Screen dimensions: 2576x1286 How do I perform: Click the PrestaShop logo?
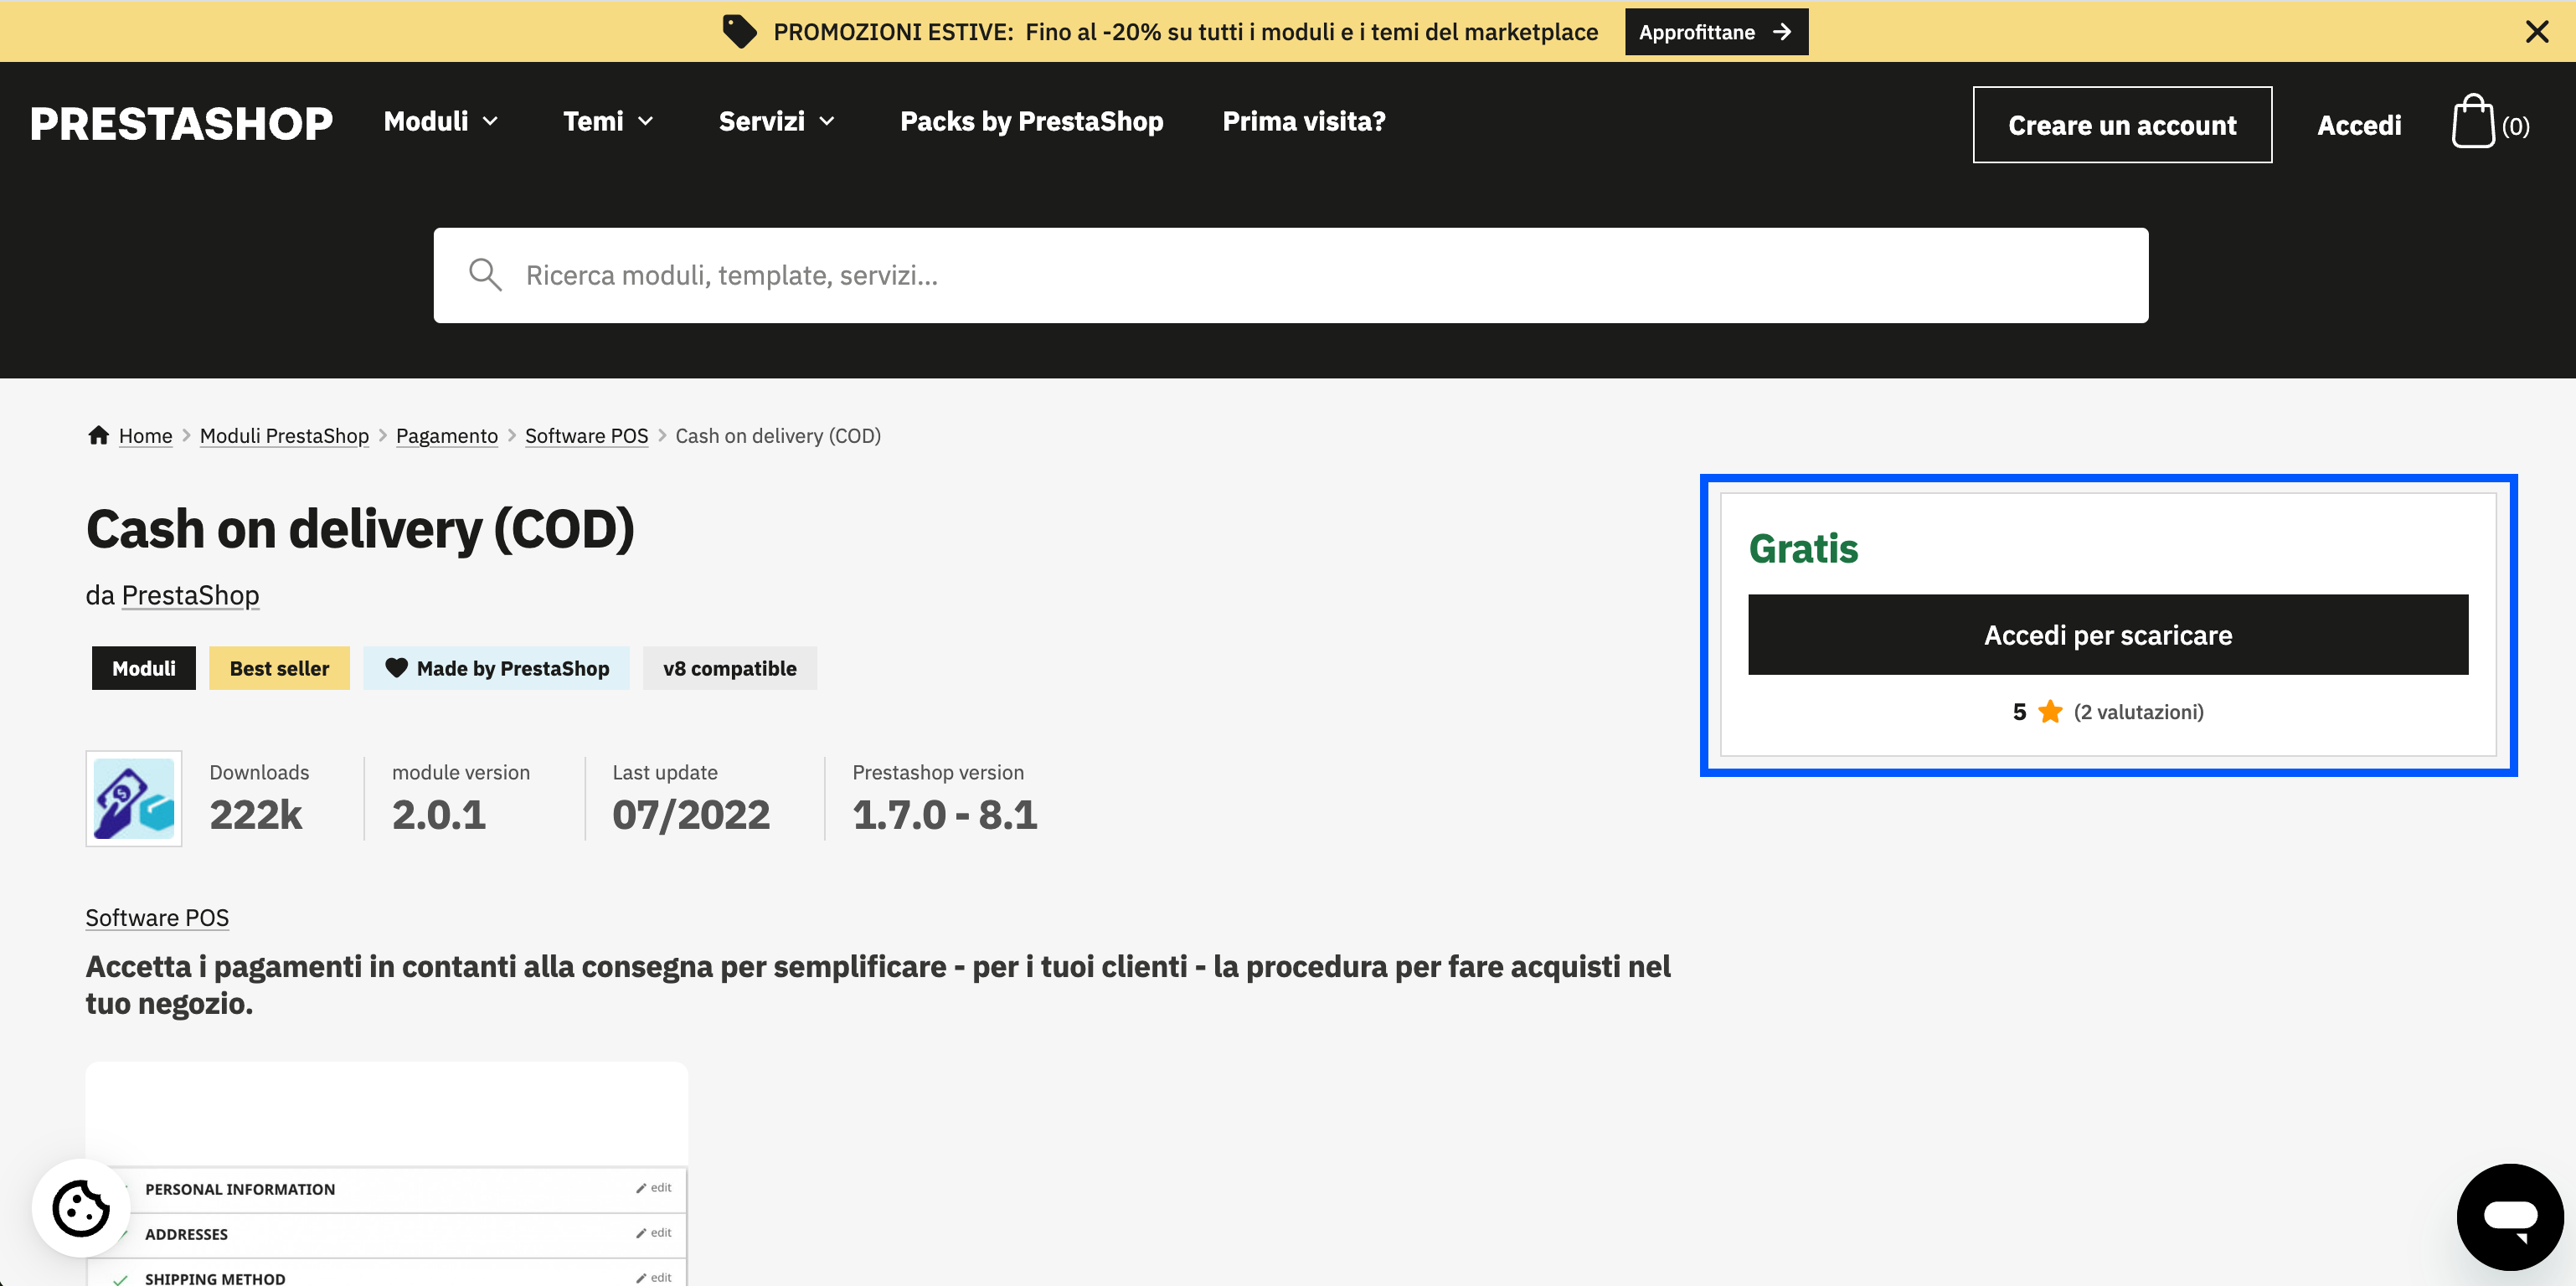pyautogui.click(x=181, y=124)
